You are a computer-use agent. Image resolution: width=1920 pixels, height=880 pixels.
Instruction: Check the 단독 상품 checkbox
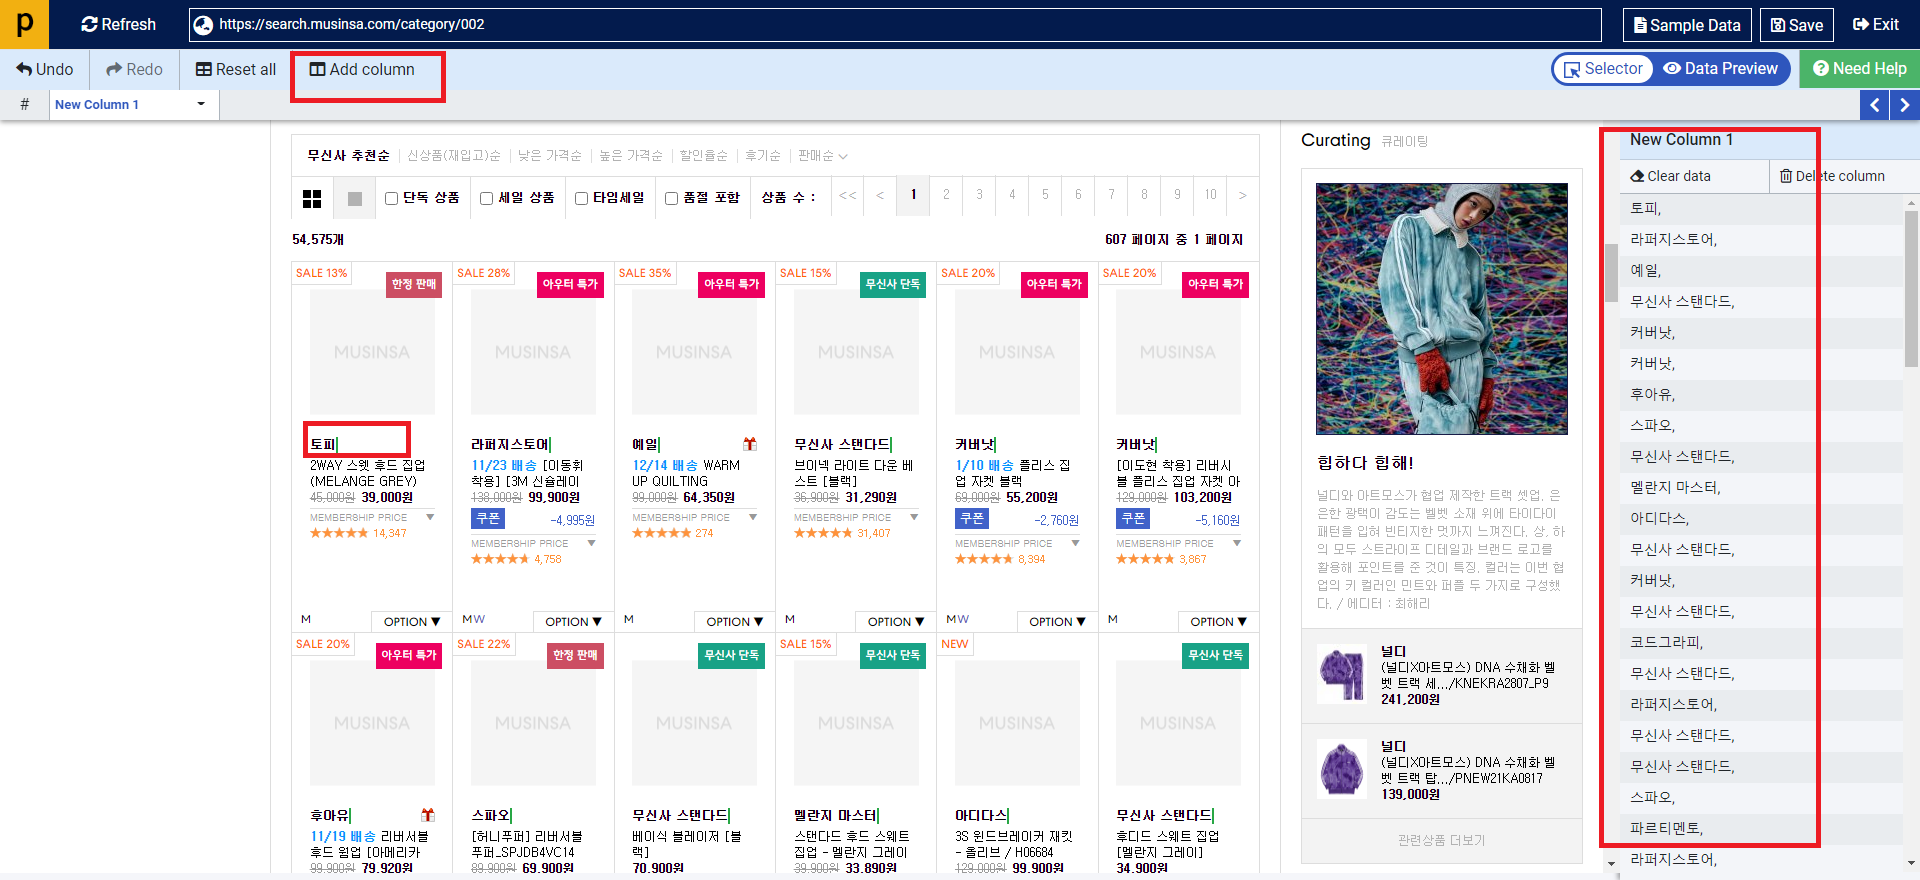point(392,198)
